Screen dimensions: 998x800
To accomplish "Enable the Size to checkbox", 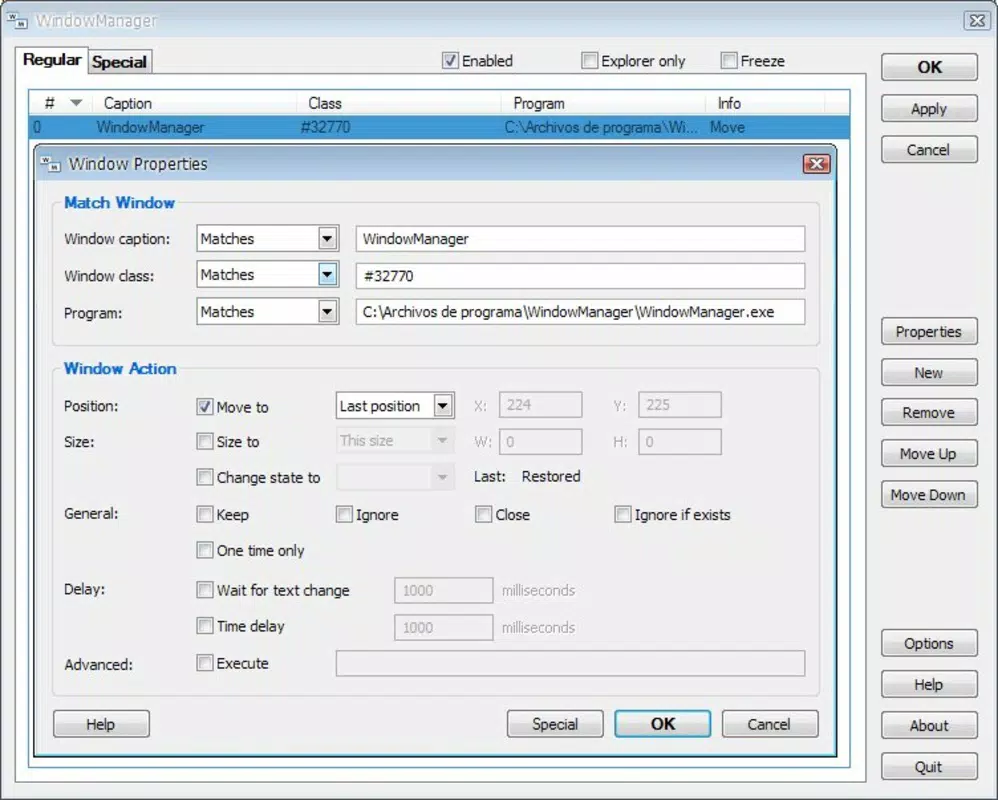I will [x=204, y=441].
